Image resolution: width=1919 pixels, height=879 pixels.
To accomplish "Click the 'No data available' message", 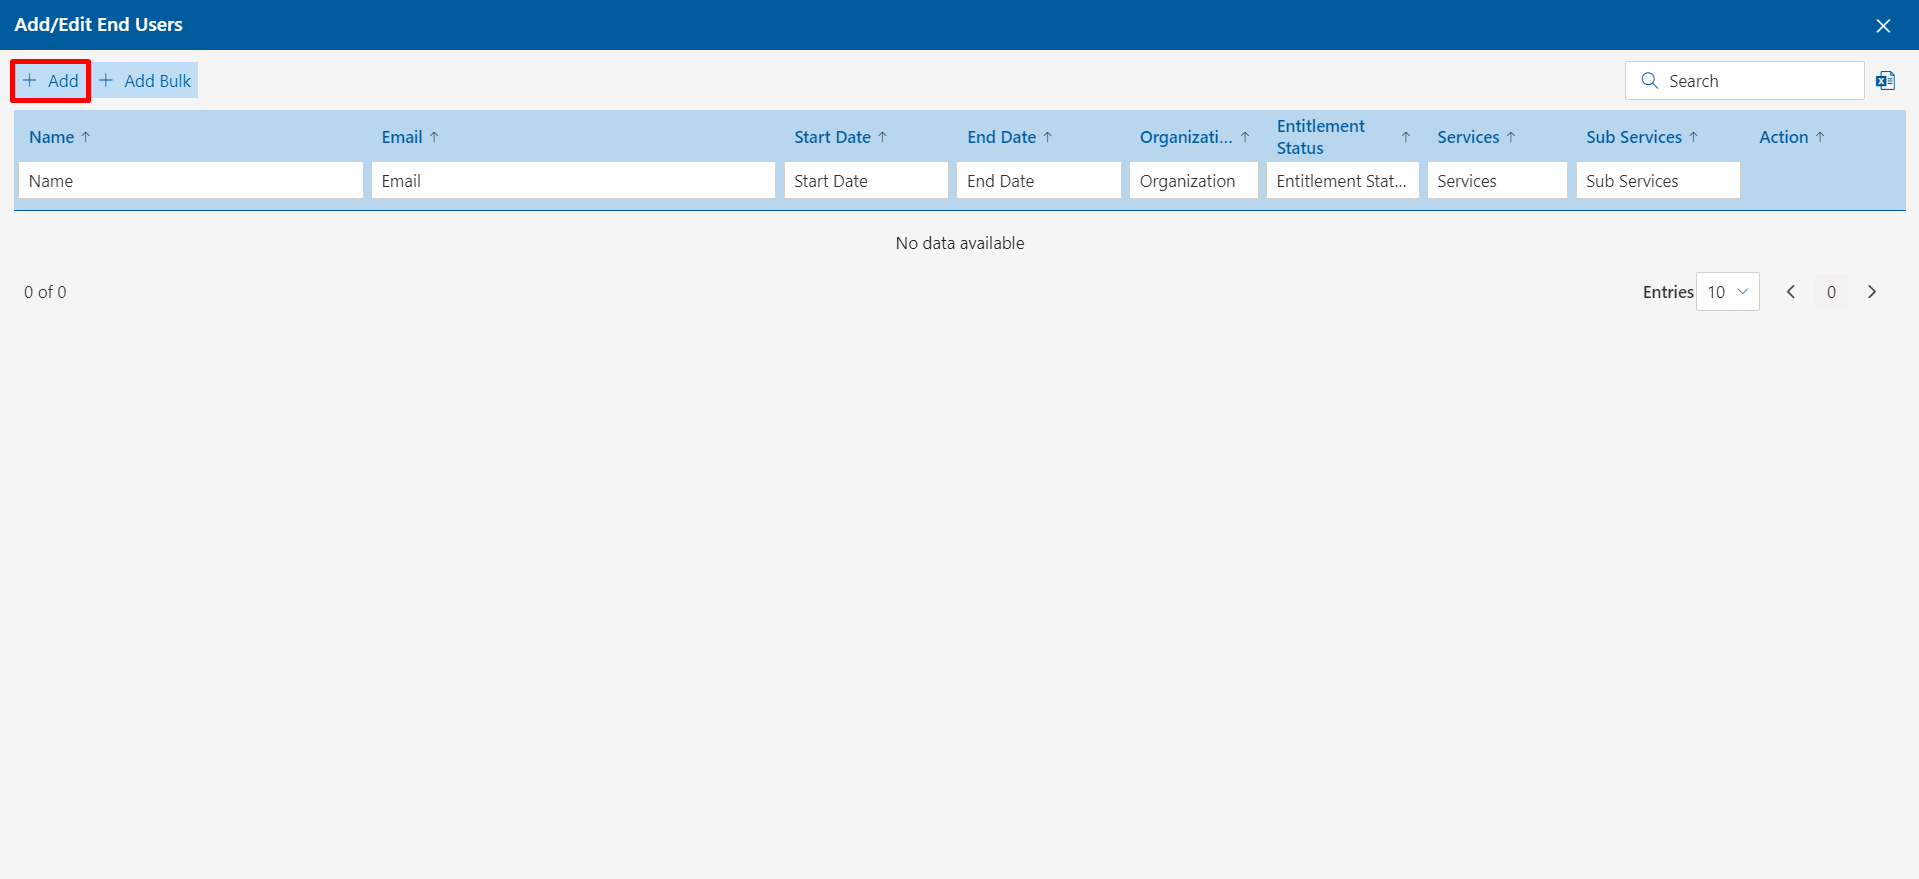I will click(960, 243).
